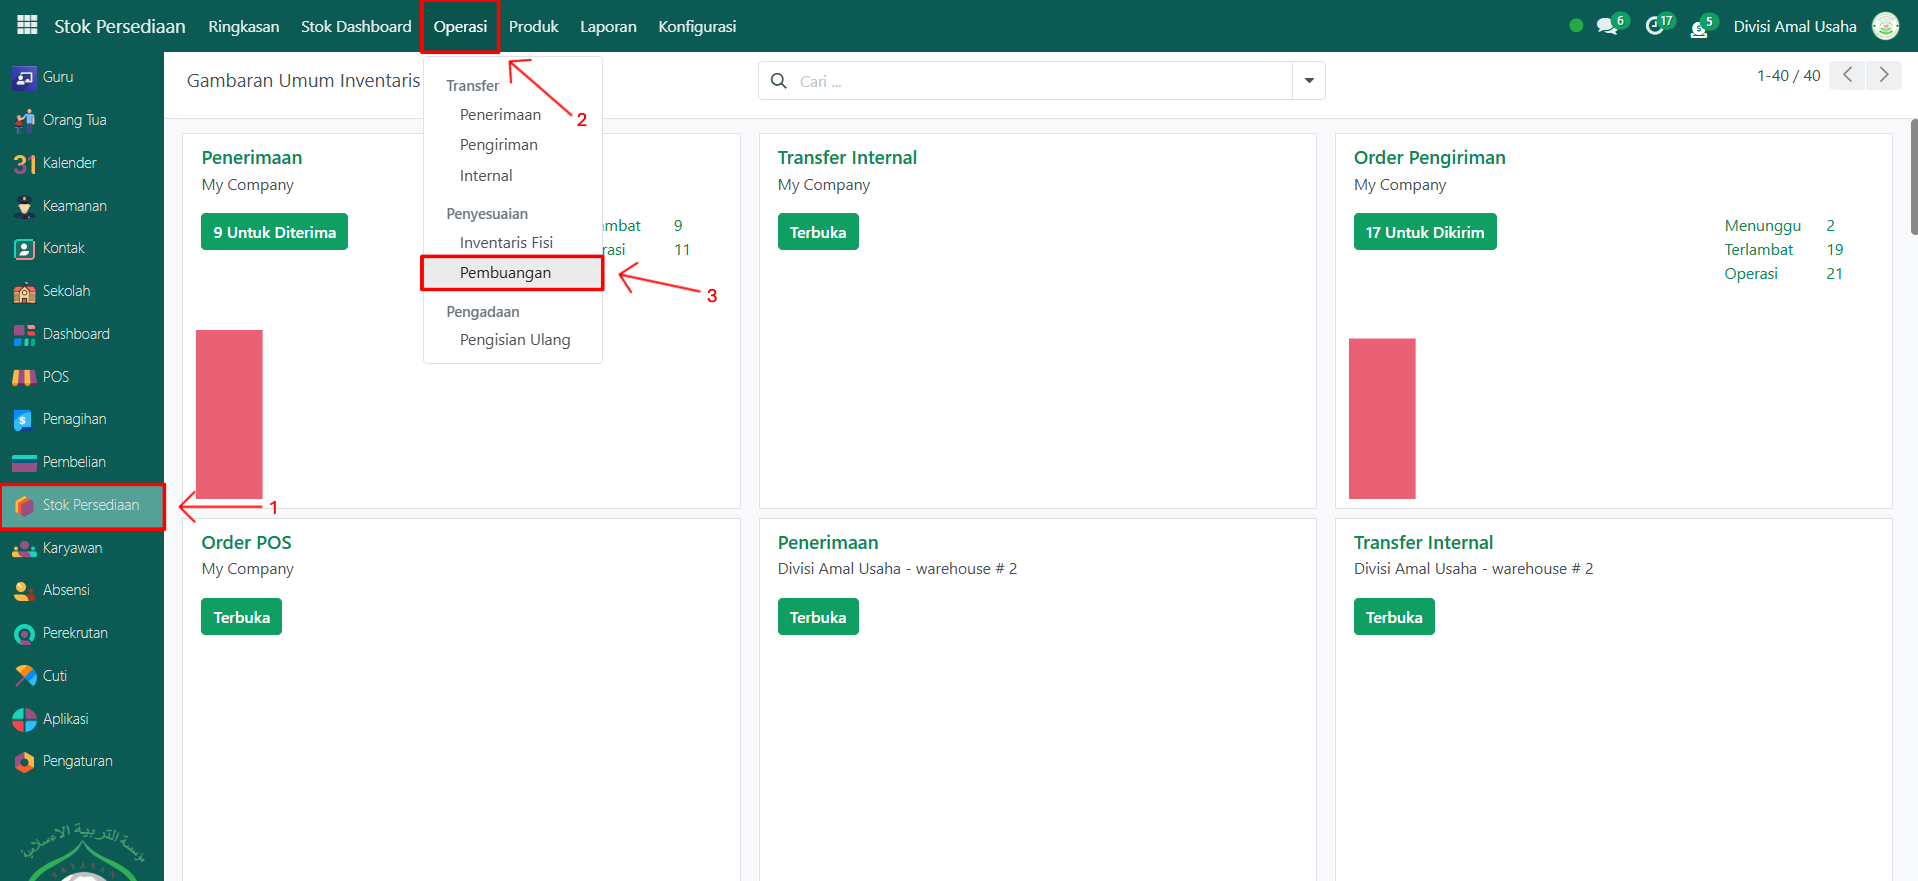Select Pembuangan from Operasi menu
This screenshot has width=1918, height=881.
[x=505, y=273]
